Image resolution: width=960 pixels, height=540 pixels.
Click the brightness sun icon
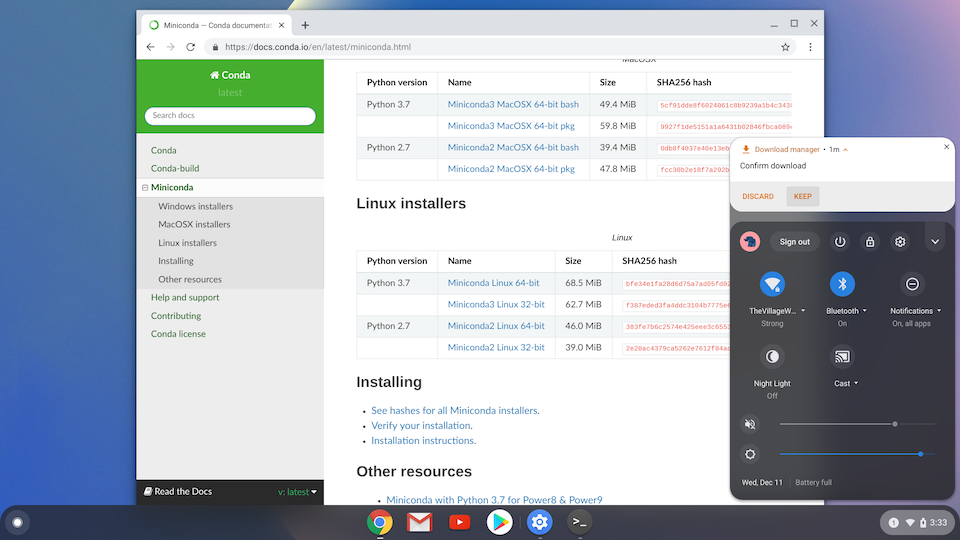(x=750, y=454)
